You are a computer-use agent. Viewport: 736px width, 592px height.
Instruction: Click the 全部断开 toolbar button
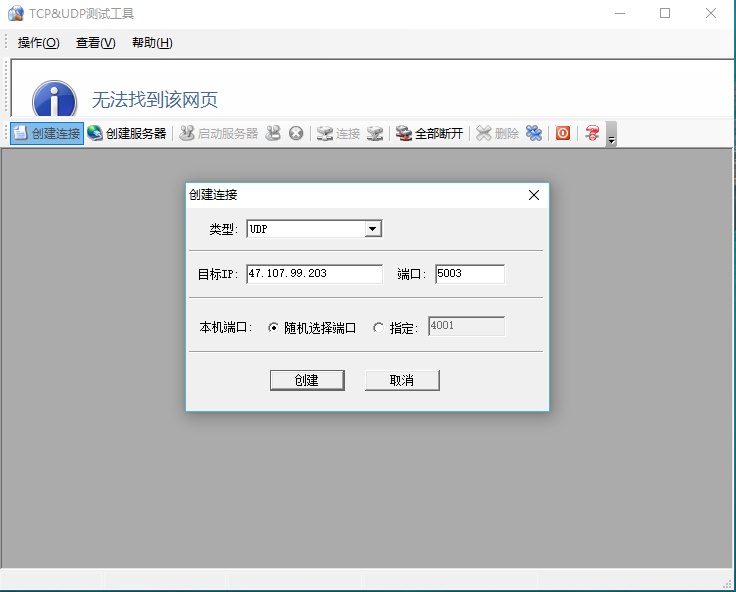click(x=429, y=133)
